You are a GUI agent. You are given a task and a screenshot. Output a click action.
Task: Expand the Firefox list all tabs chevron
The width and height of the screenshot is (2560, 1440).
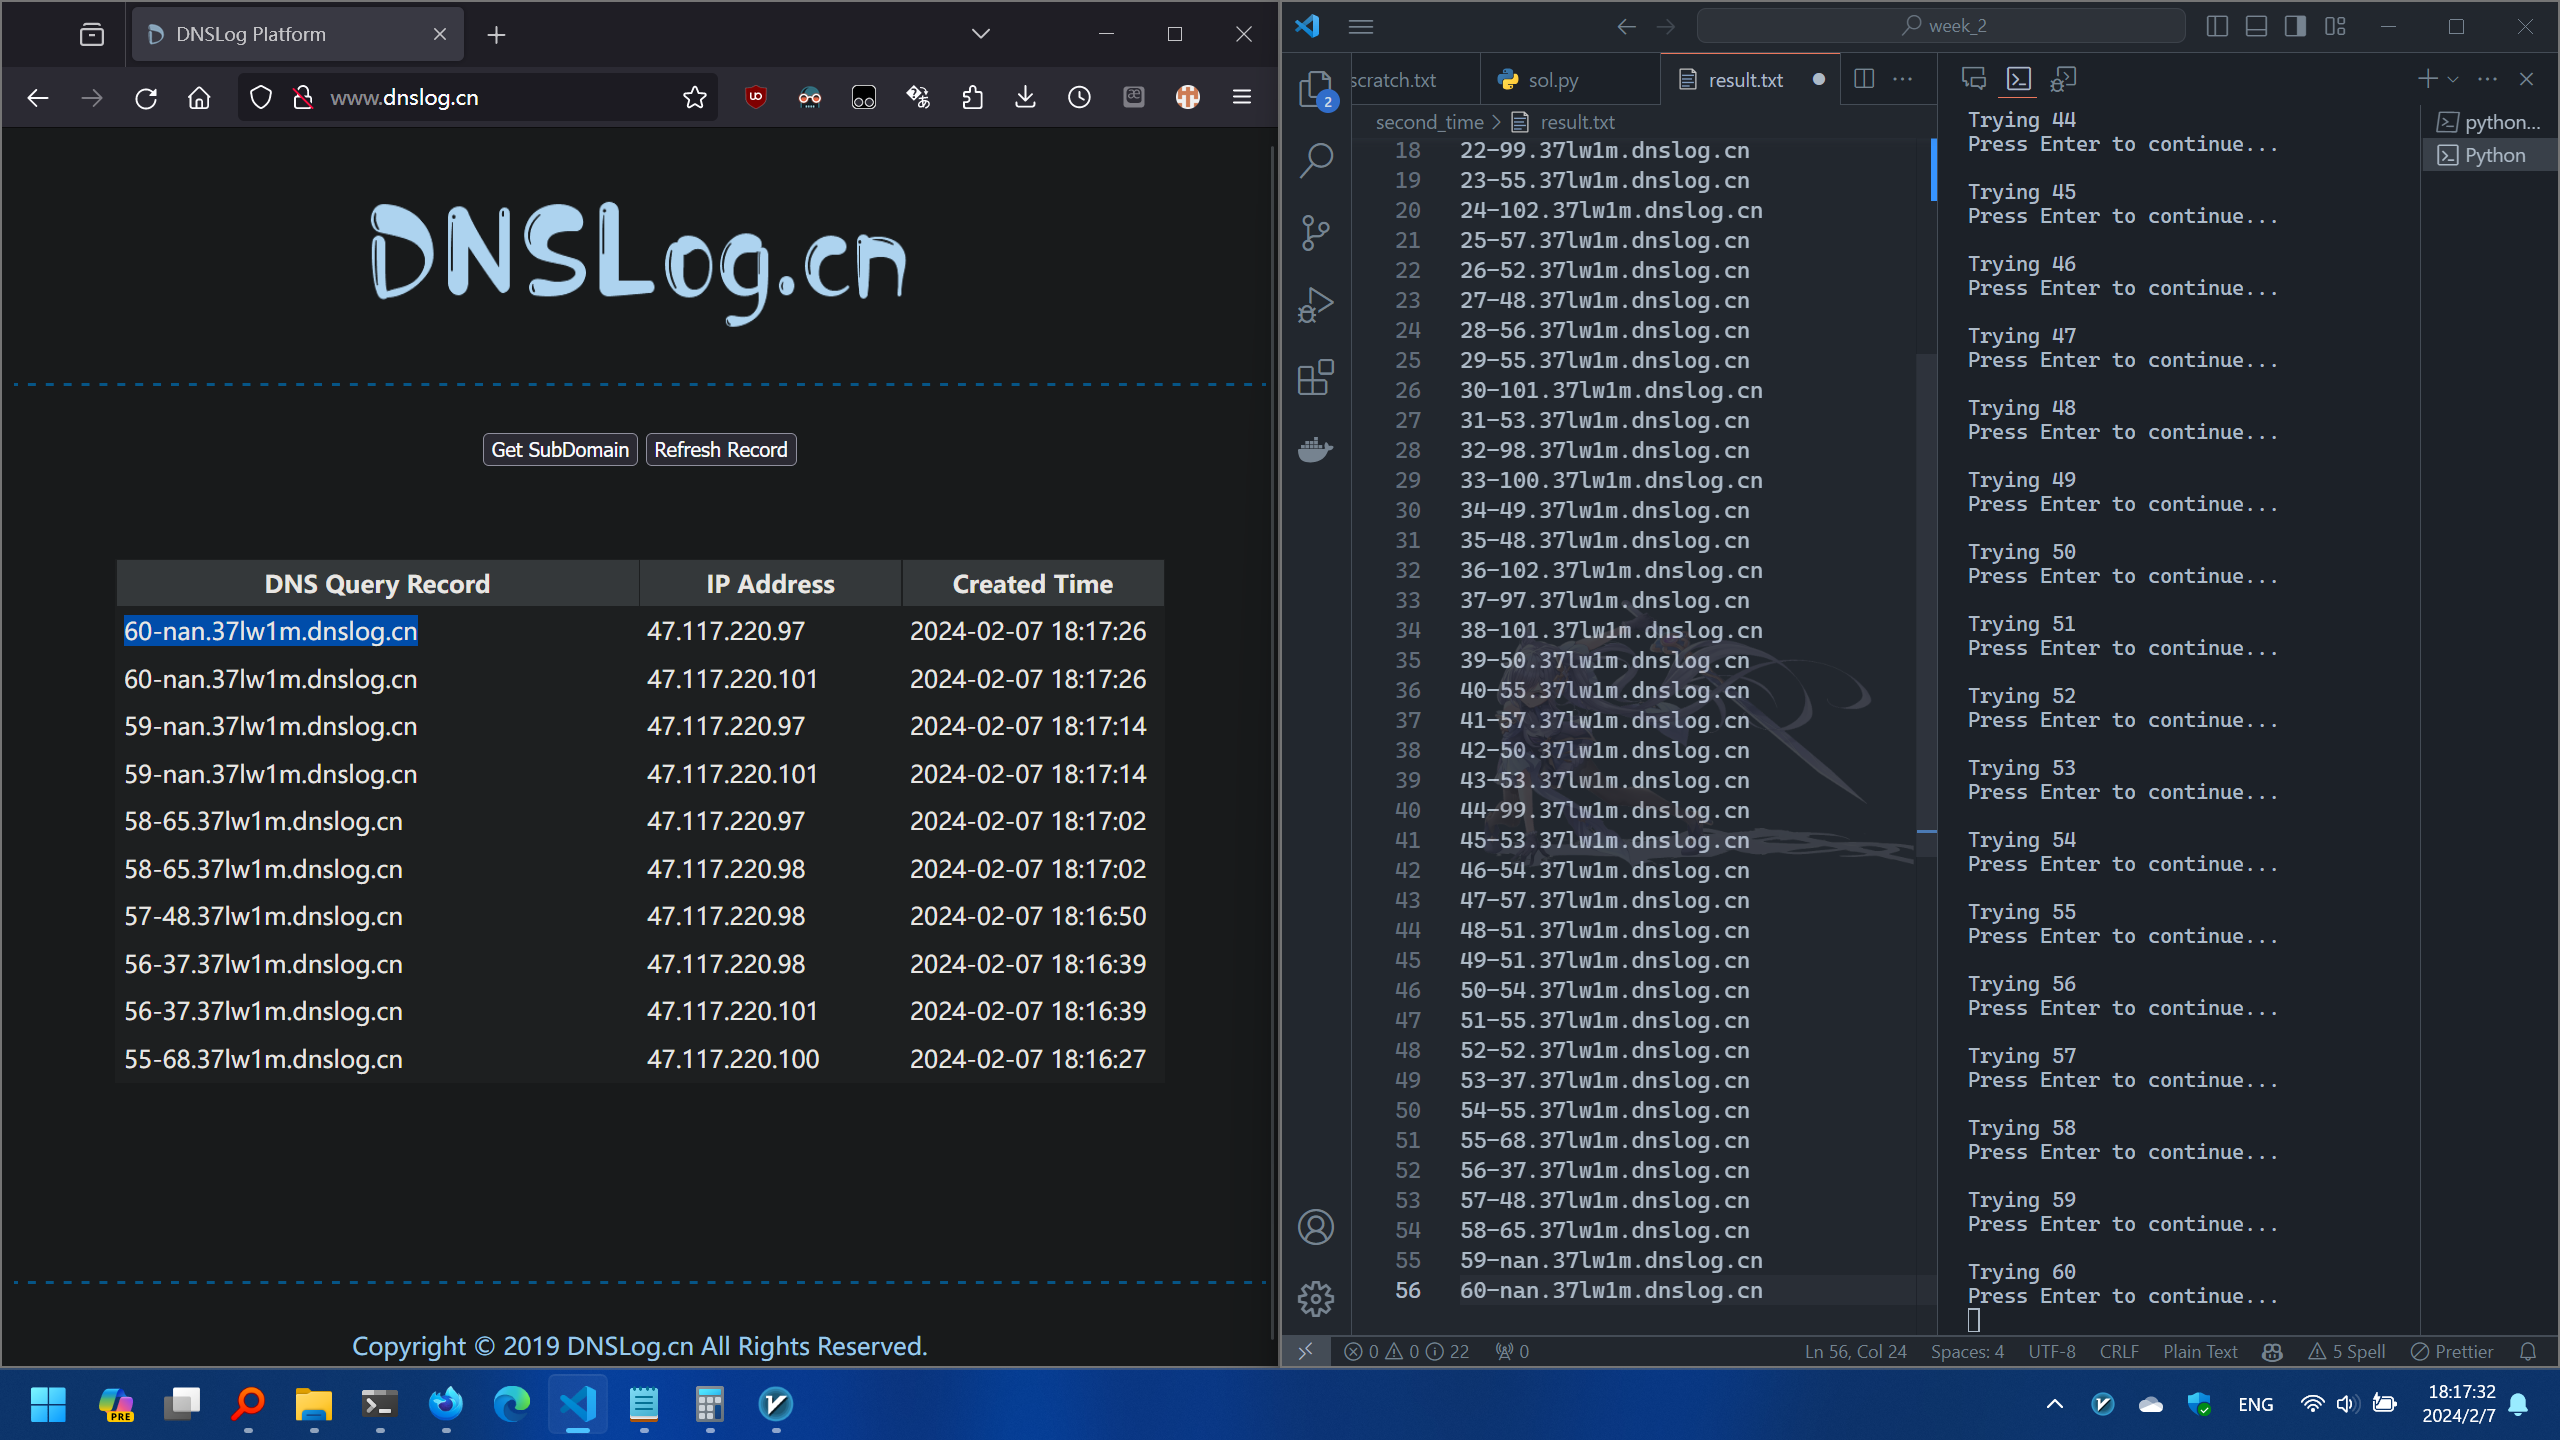tap(980, 34)
